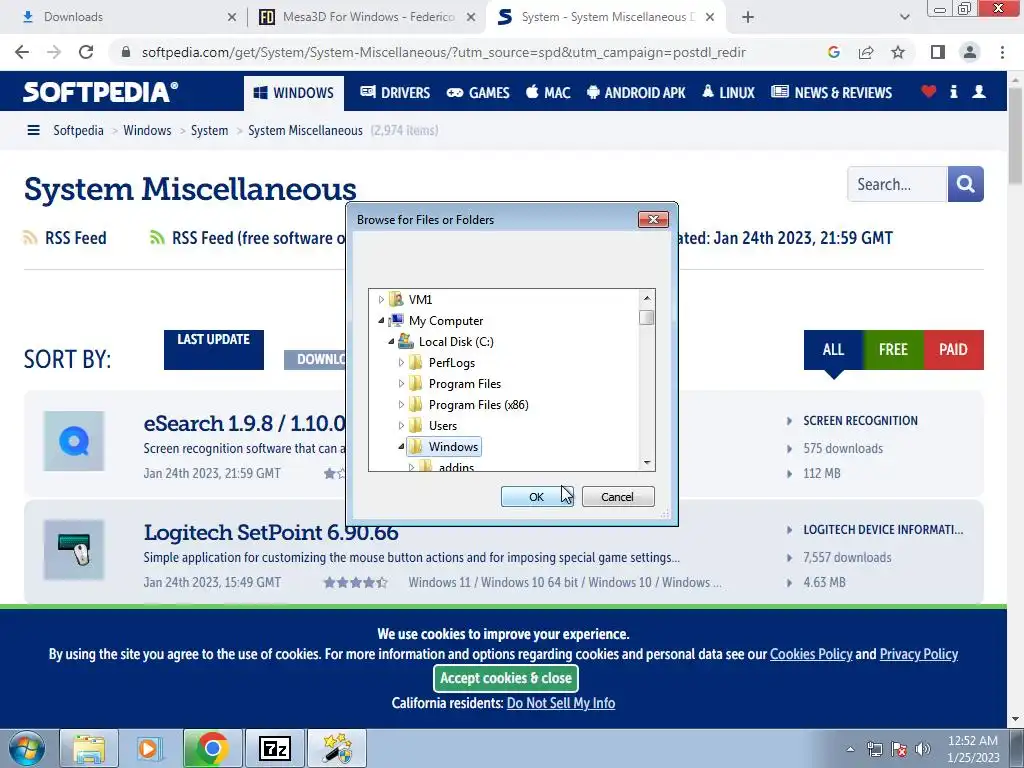1024x768 pixels.
Task: Open the Chrome tab search dropdown
Action: tap(904, 17)
